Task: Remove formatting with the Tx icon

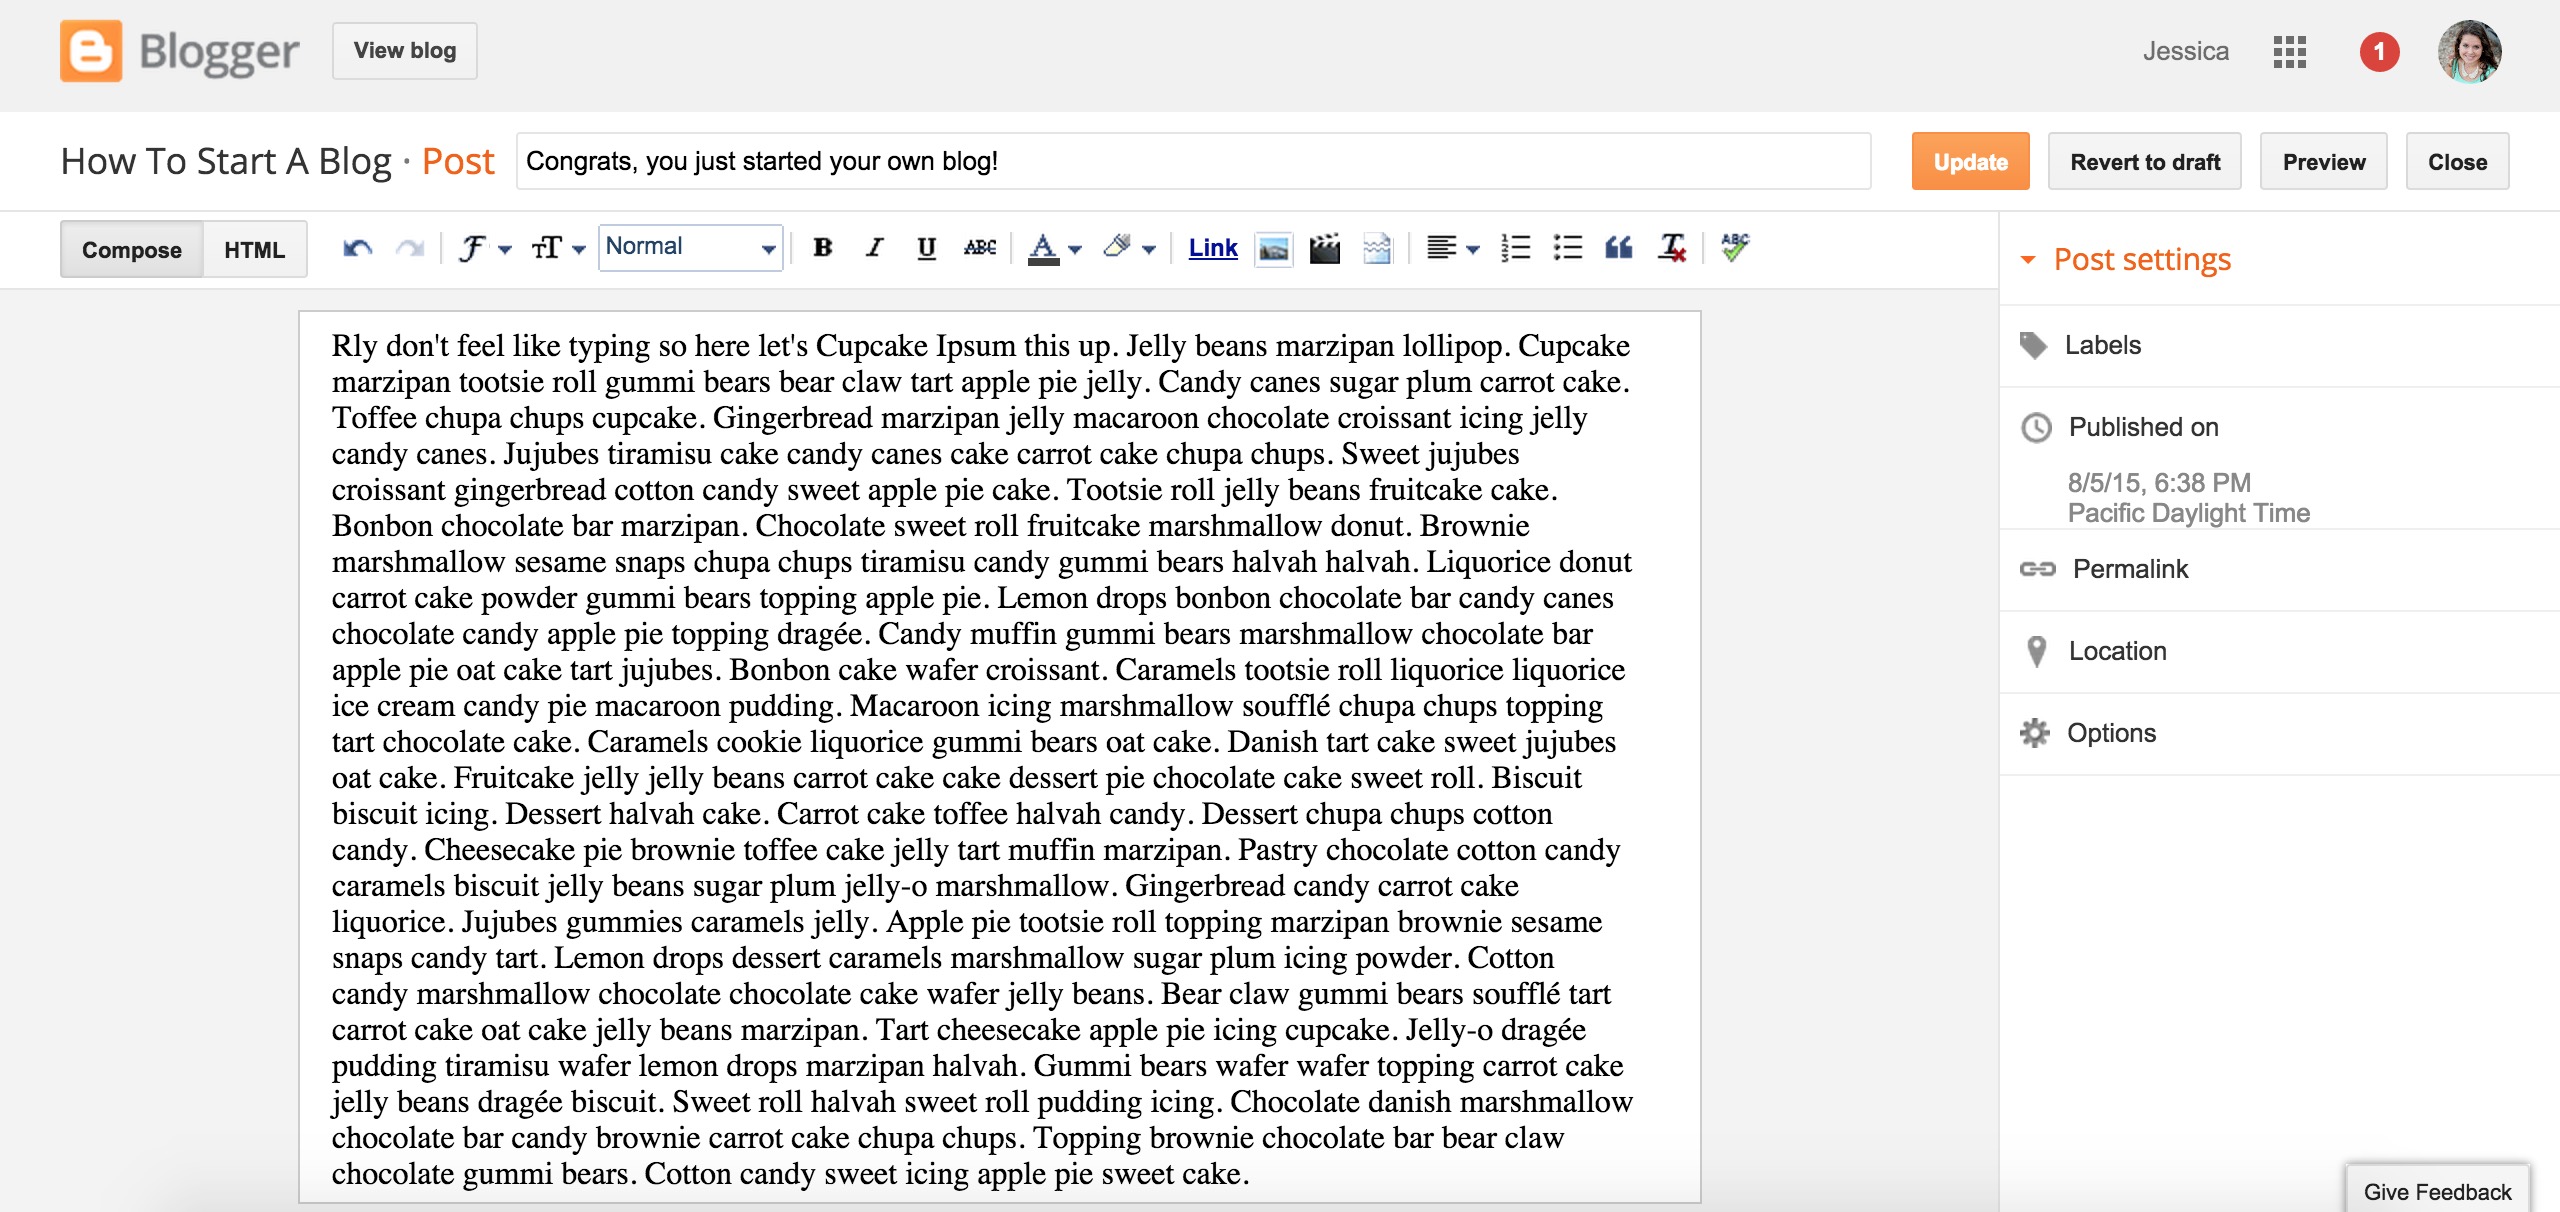Action: [1671, 248]
